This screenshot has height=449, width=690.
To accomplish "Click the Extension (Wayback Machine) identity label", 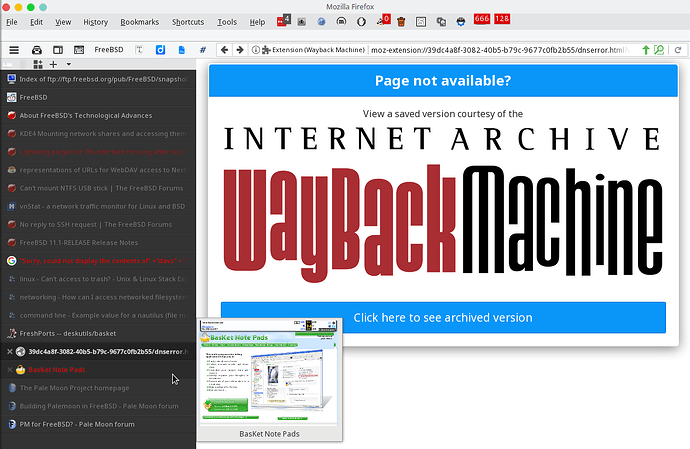I will pyautogui.click(x=314, y=50).
